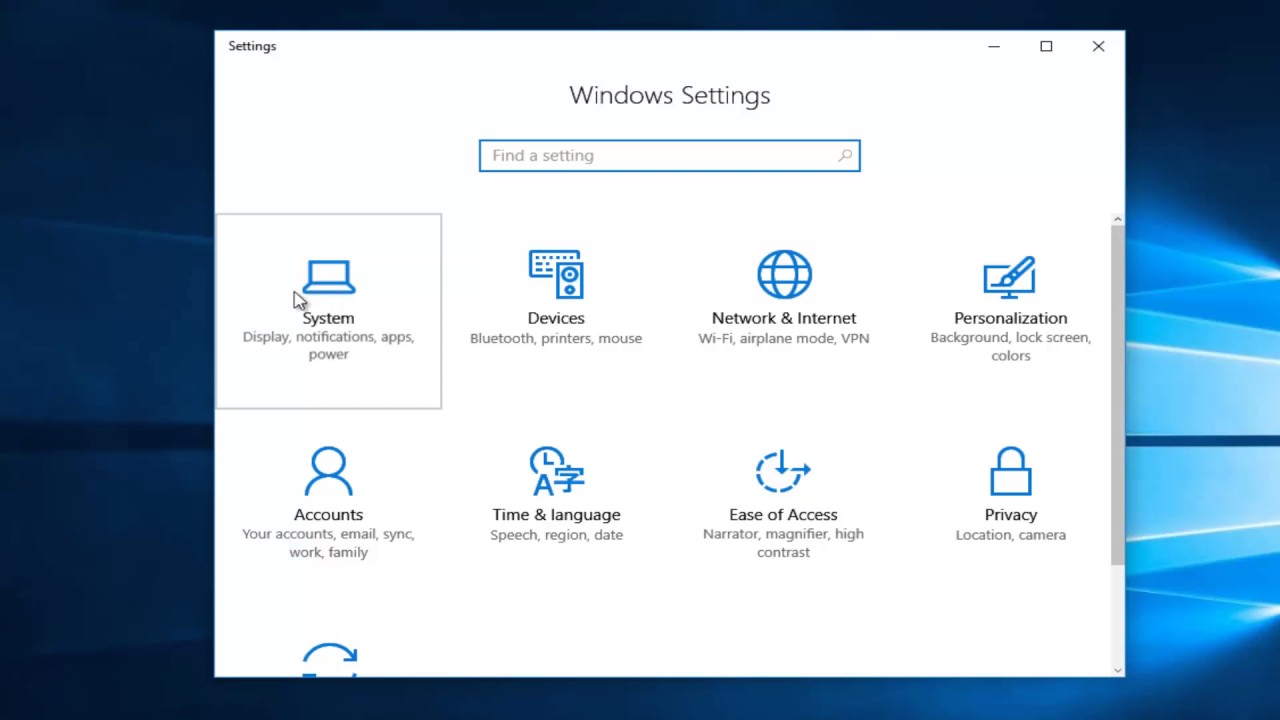Click 'Narrator, magnifier, high contrast' description

(x=783, y=543)
